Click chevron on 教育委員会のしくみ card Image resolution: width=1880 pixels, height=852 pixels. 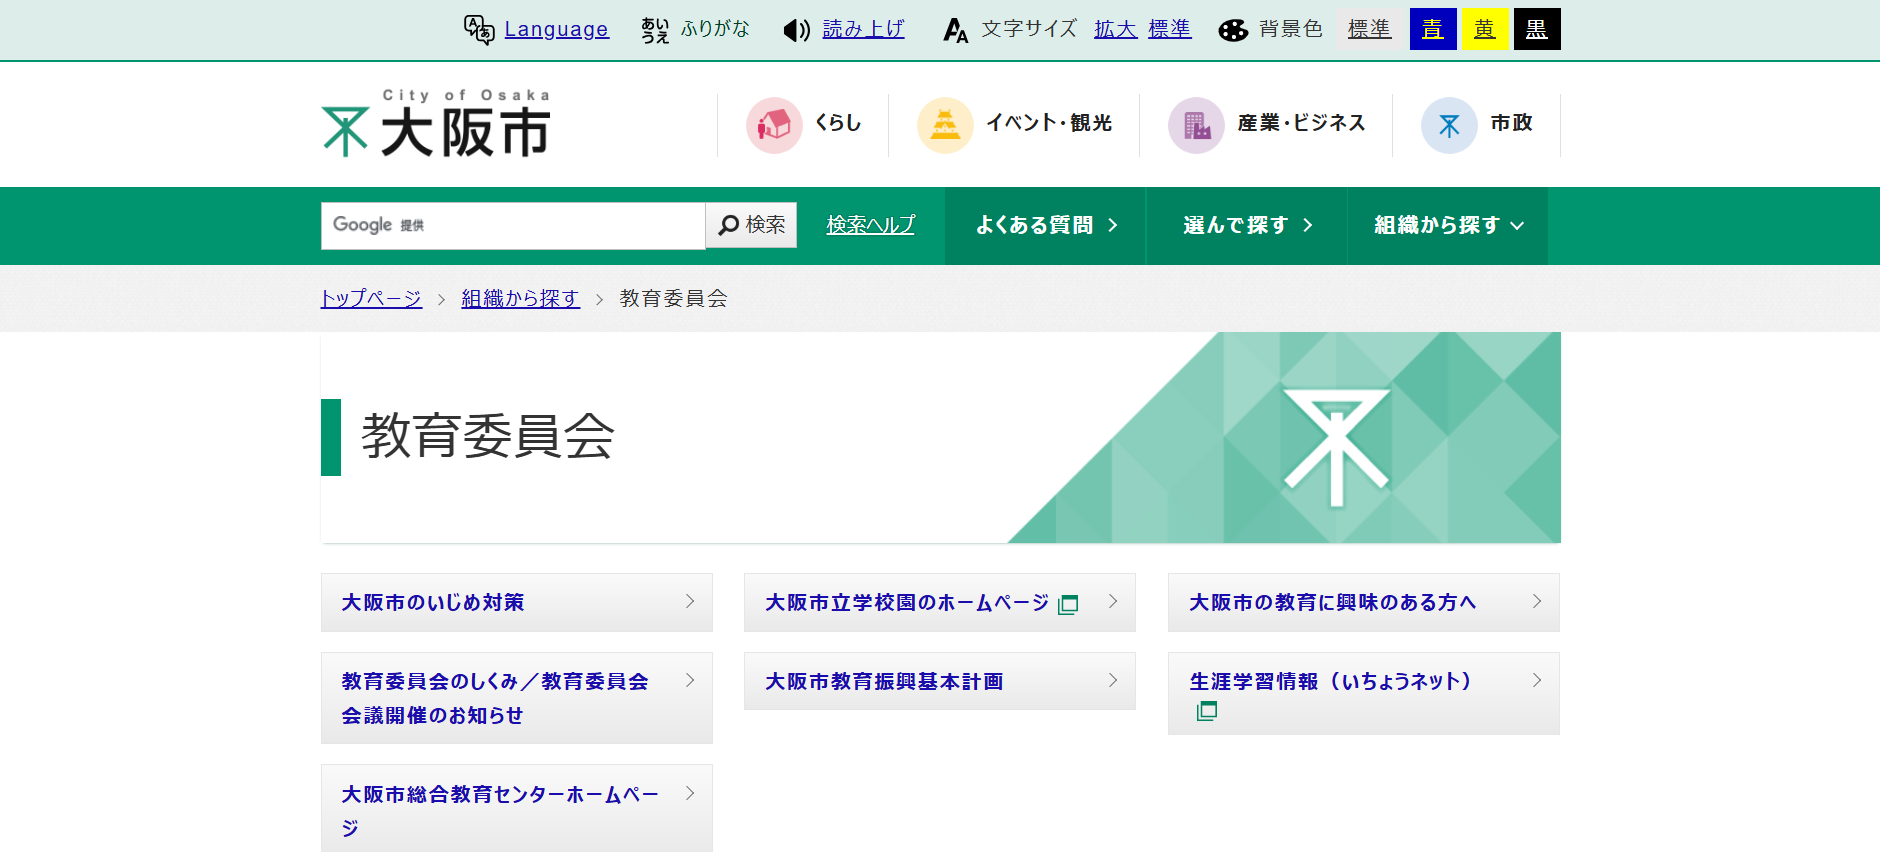690,680
